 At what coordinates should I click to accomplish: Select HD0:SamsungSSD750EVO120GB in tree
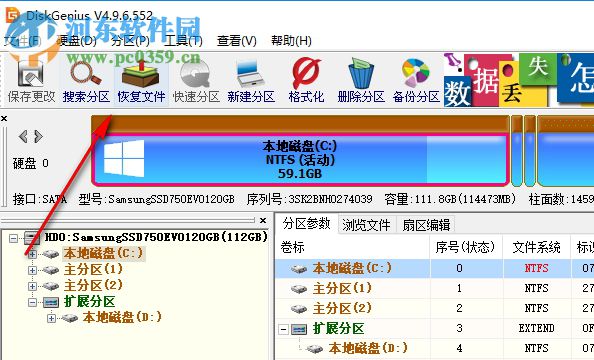(x=156, y=238)
